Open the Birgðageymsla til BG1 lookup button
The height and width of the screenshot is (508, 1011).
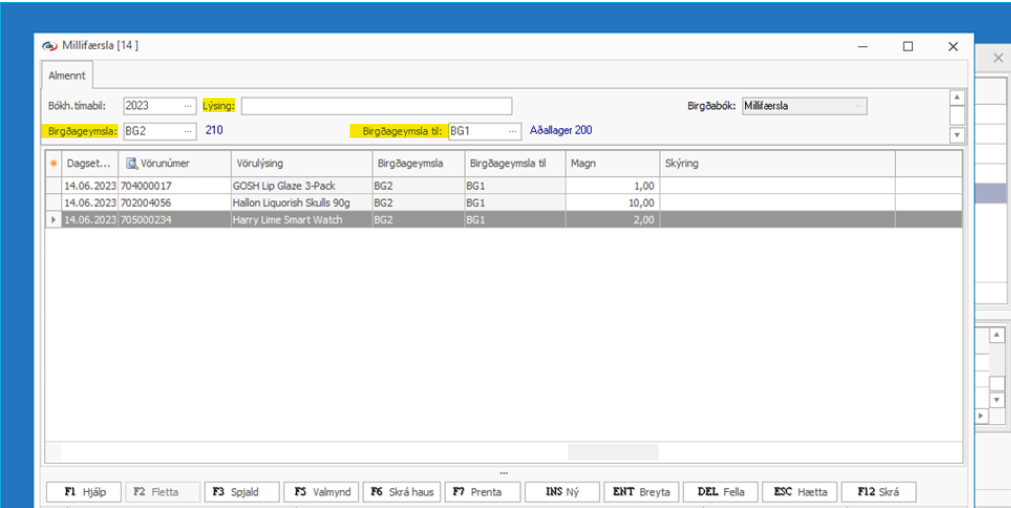[514, 130]
